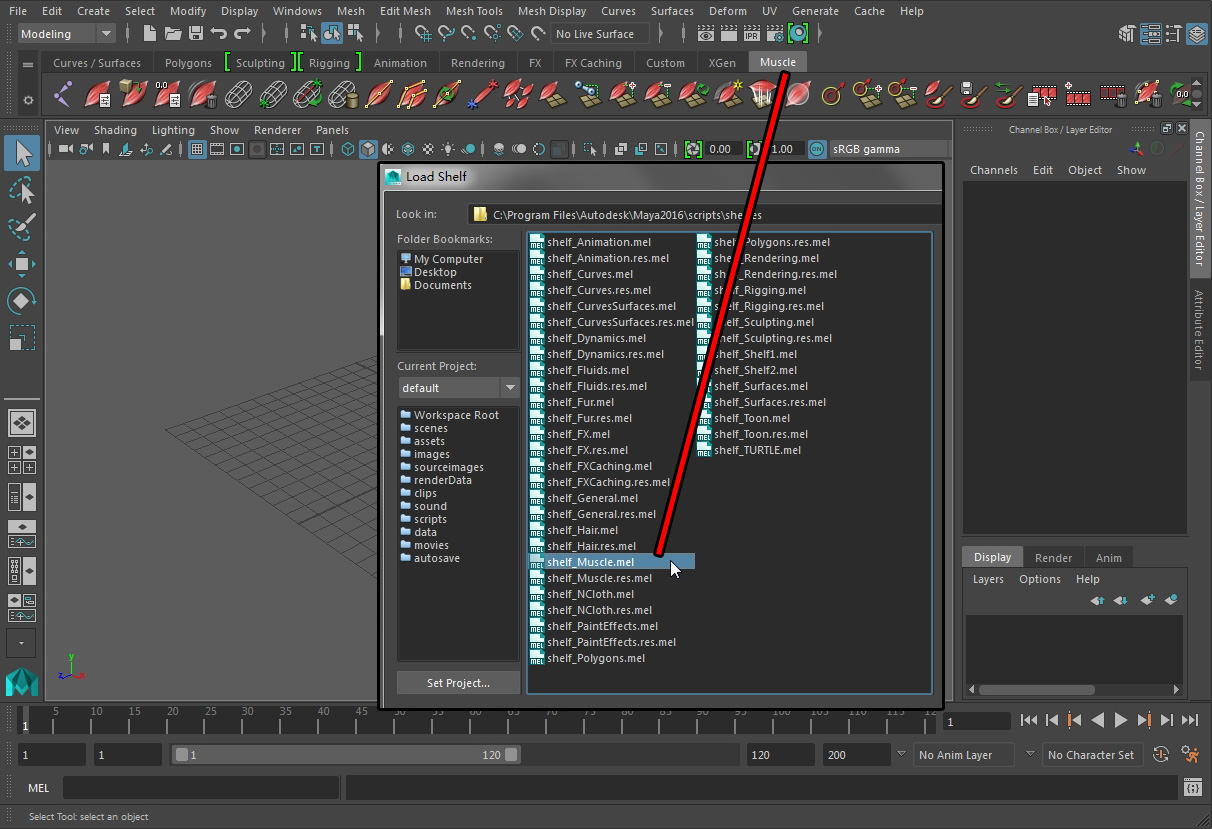Viewport: 1212px width, 829px height.
Task: Jump to end of playback range
Action: click(1190, 720)
